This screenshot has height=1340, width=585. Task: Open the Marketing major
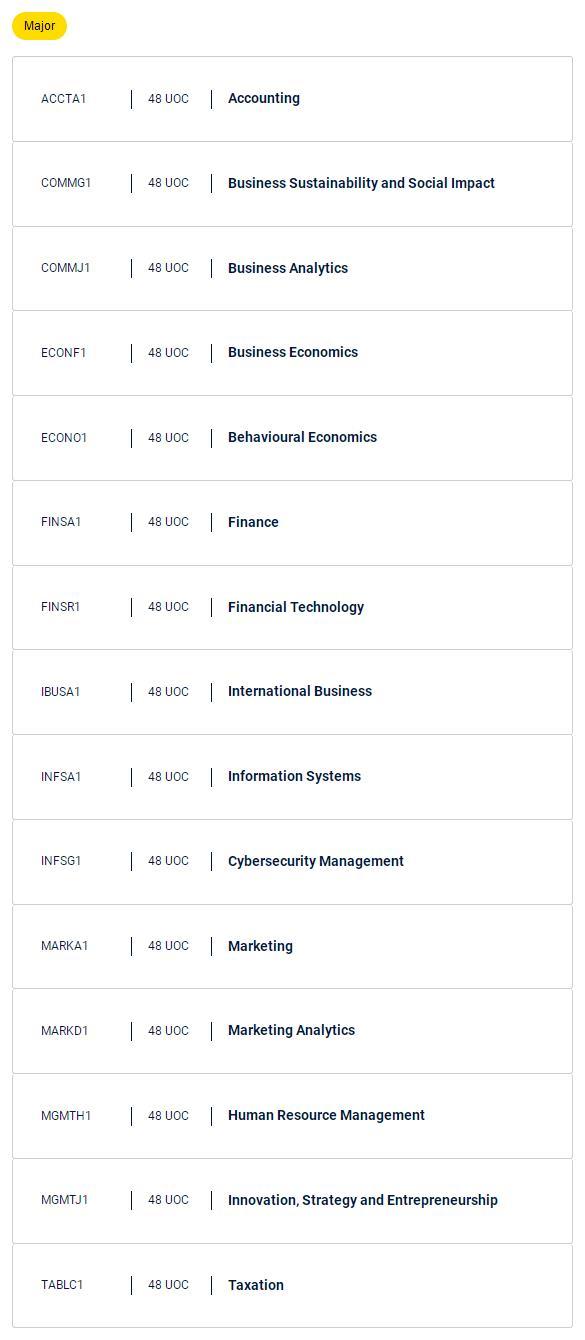pos(292,946)
